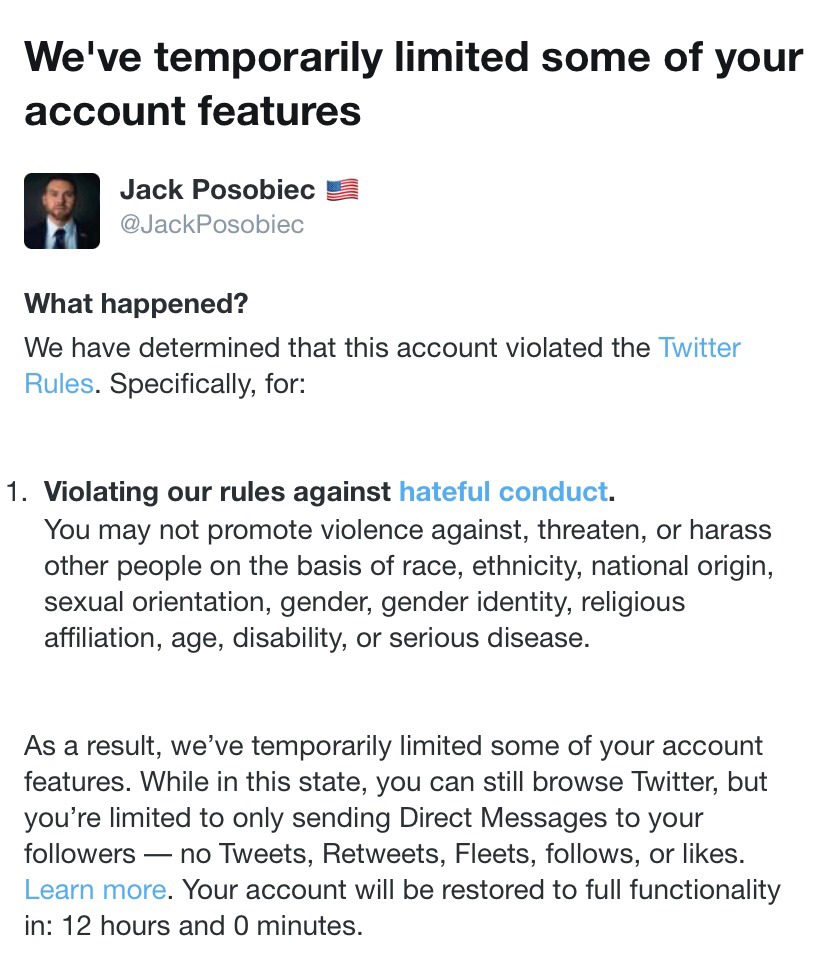
Task: Open the Twitter Rules link
Action: 699,348
